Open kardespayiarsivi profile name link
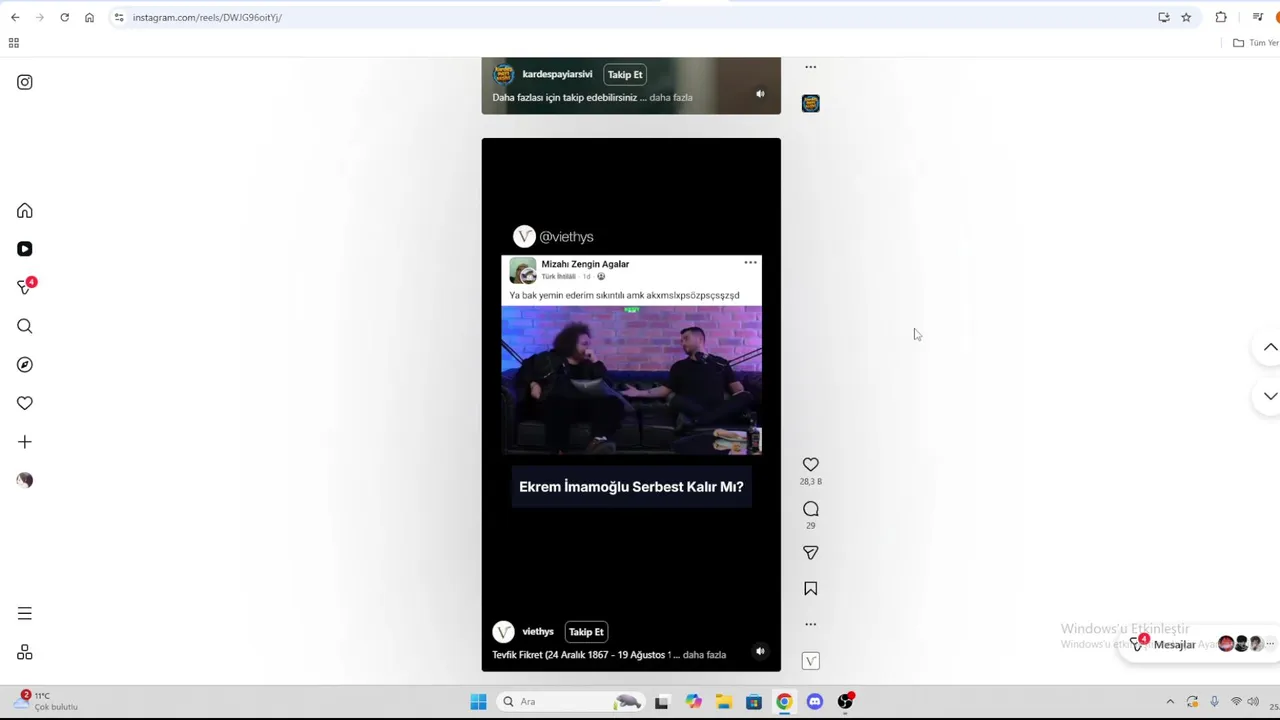Viewport: 1280px width, 720px height. [557, 74]
